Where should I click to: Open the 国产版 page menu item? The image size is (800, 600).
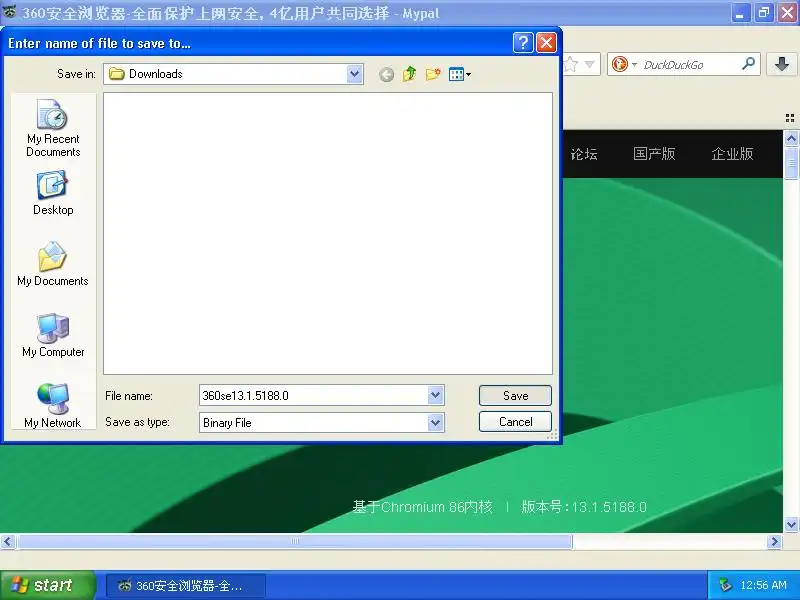[654, 154]
